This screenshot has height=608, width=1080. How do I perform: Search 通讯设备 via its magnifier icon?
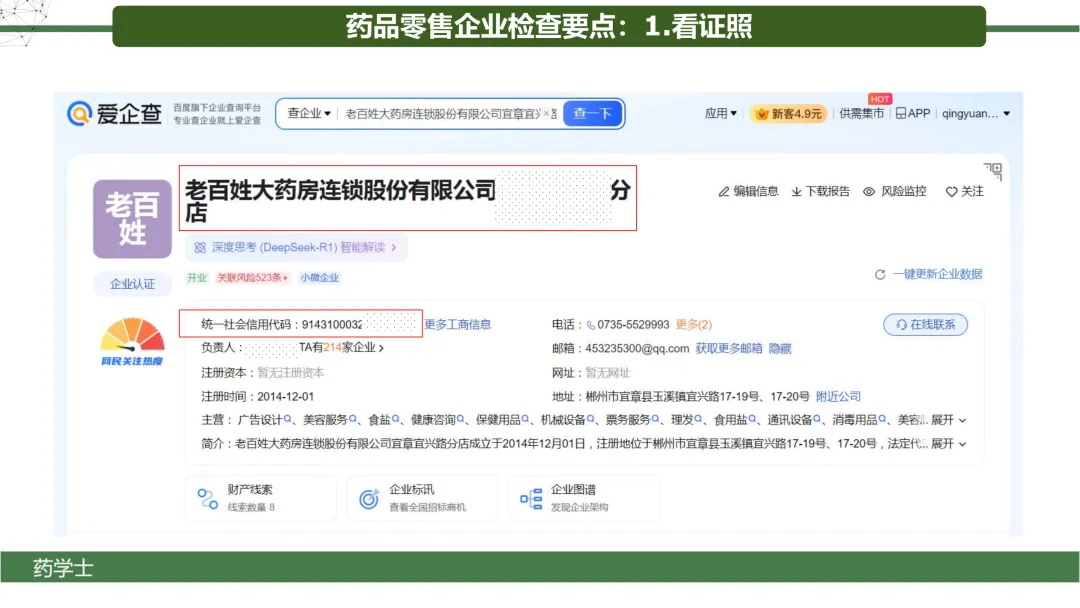pos(817,419)
